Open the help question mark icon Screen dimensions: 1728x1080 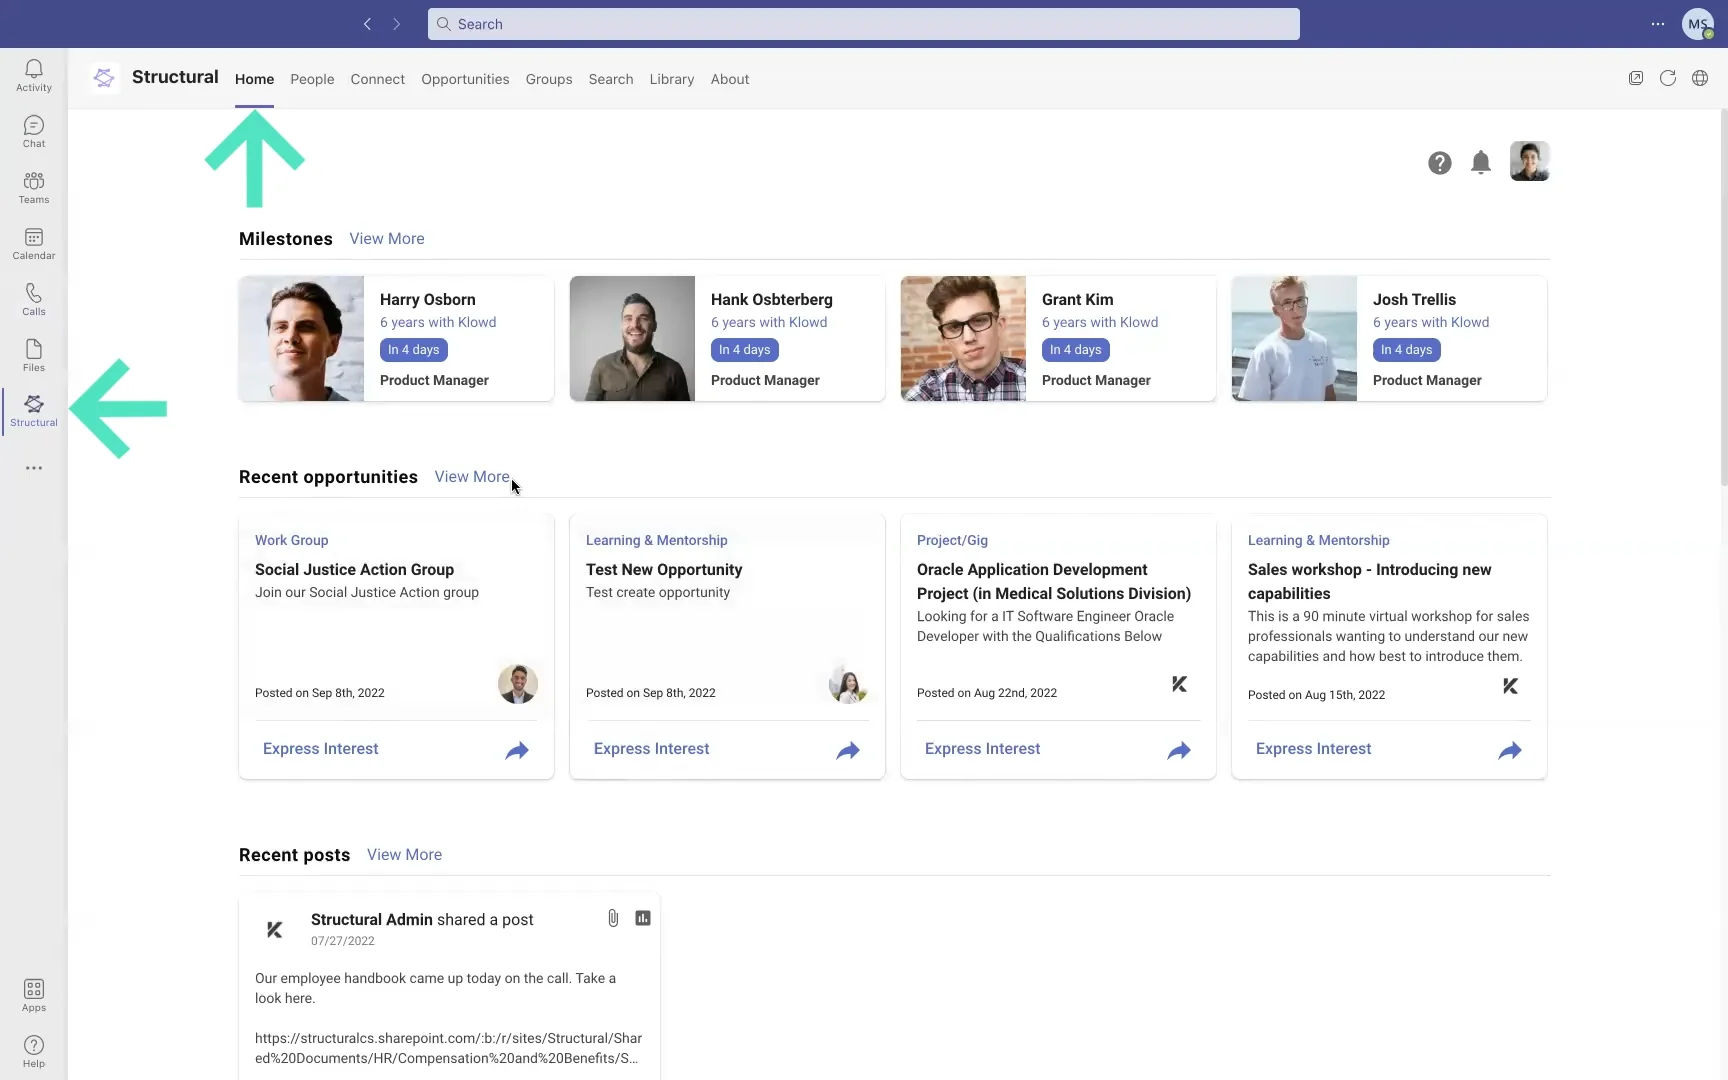[1439, 162]
